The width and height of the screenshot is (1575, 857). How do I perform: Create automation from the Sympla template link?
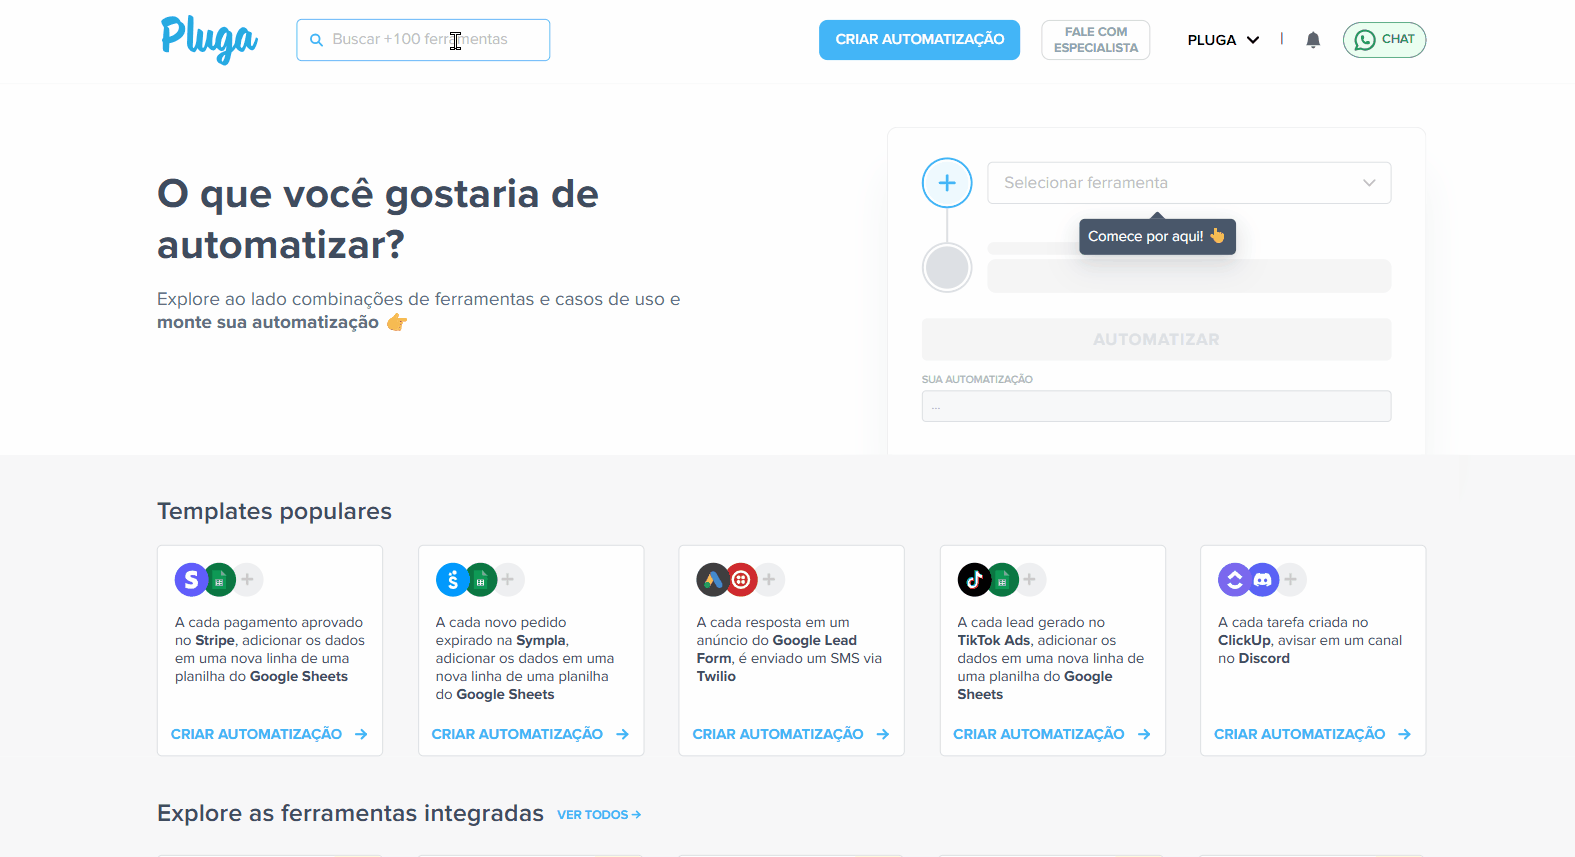[530, 734]
